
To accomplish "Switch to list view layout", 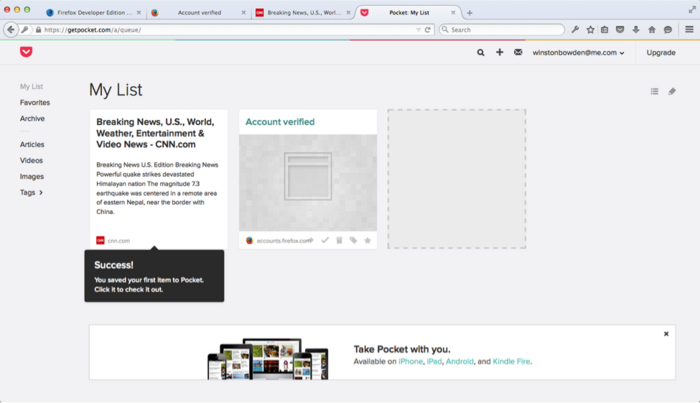I will 654,91.
